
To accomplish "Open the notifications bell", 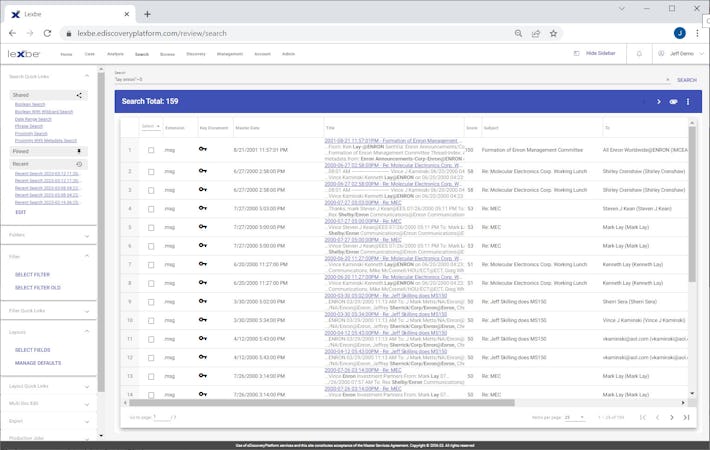I will [x=639, y=53].
